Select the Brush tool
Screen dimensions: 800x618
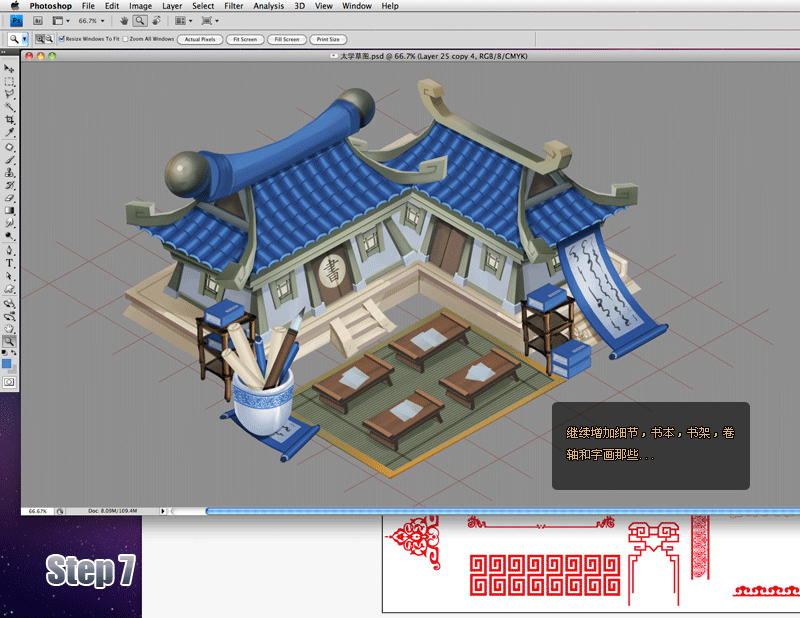(x=9, y=160)
